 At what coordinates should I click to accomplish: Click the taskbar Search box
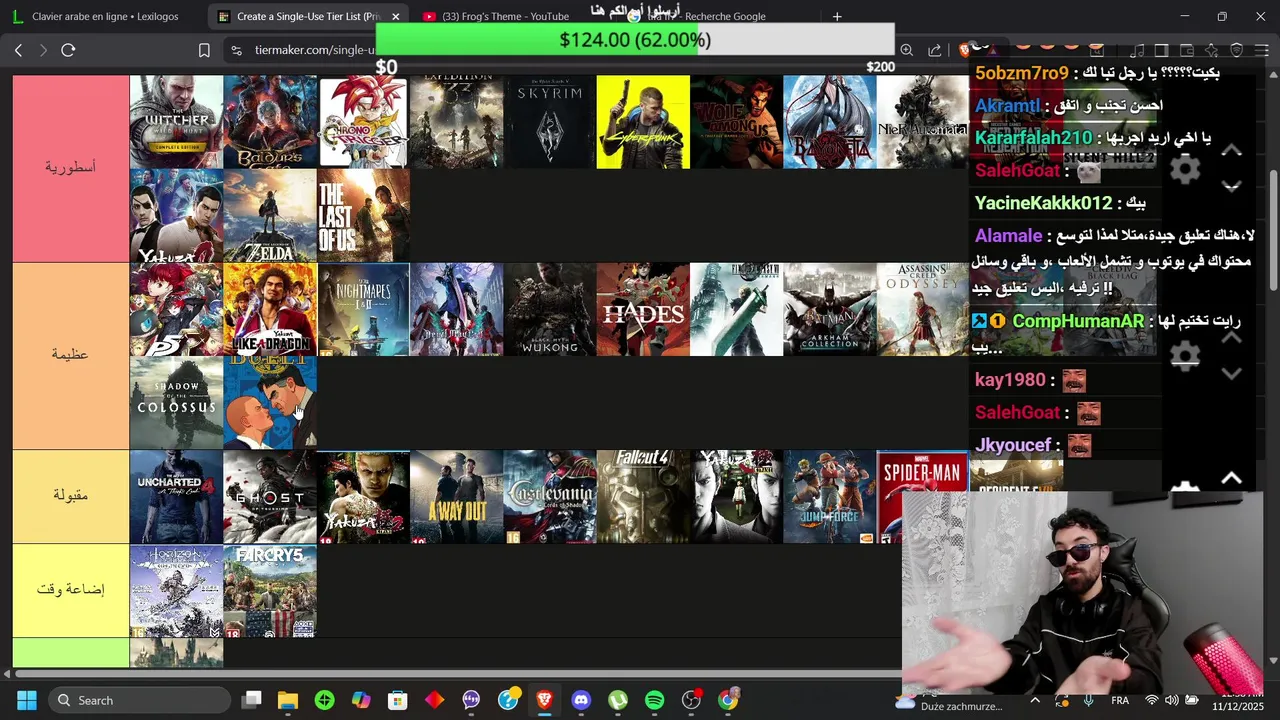click(140, 700)
